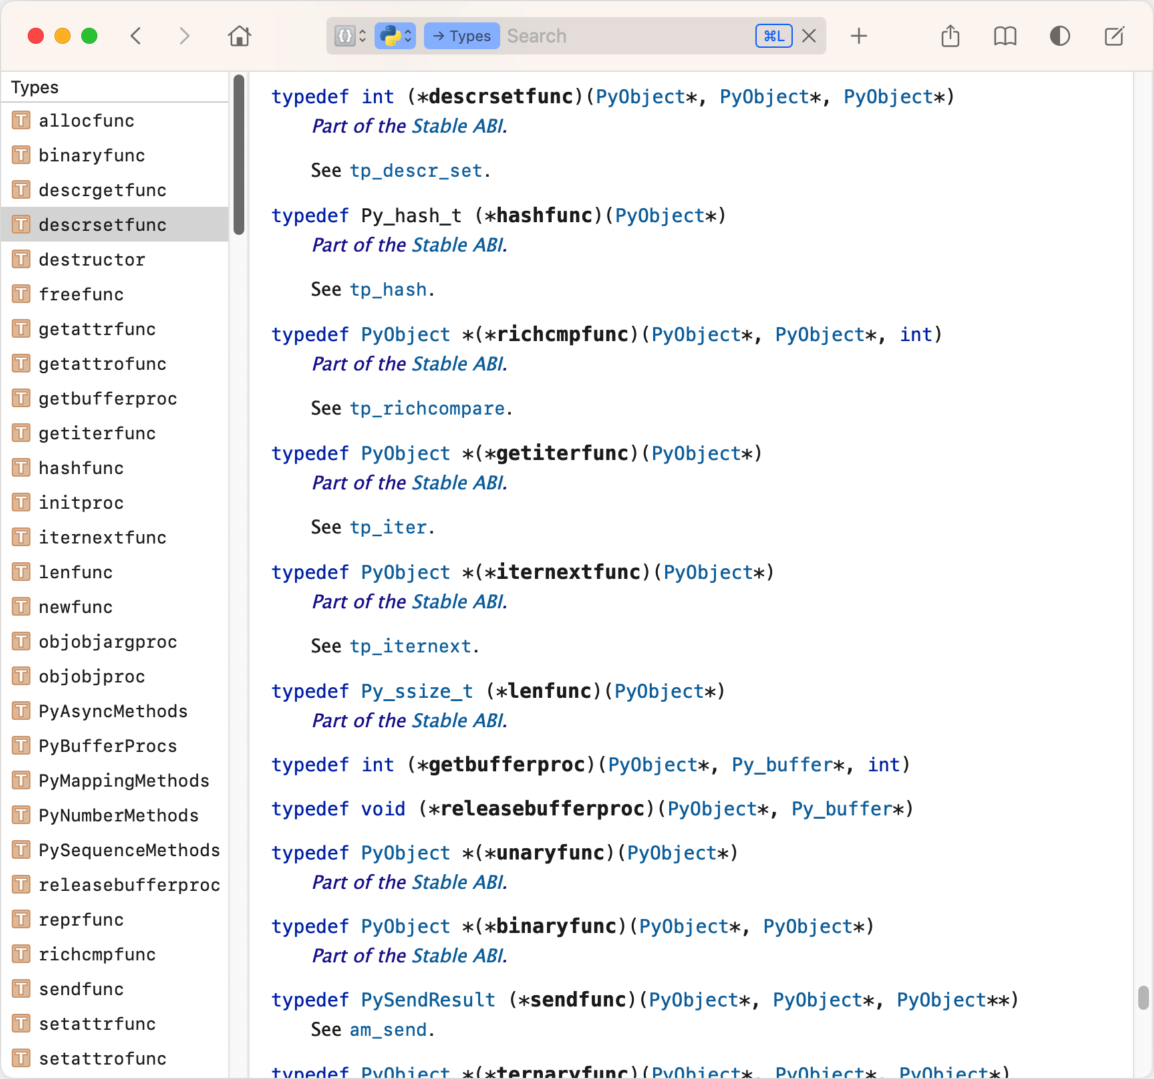Click the ⌘L shortcut badge
This screenshot has width=1154, height=1079.
774,36
